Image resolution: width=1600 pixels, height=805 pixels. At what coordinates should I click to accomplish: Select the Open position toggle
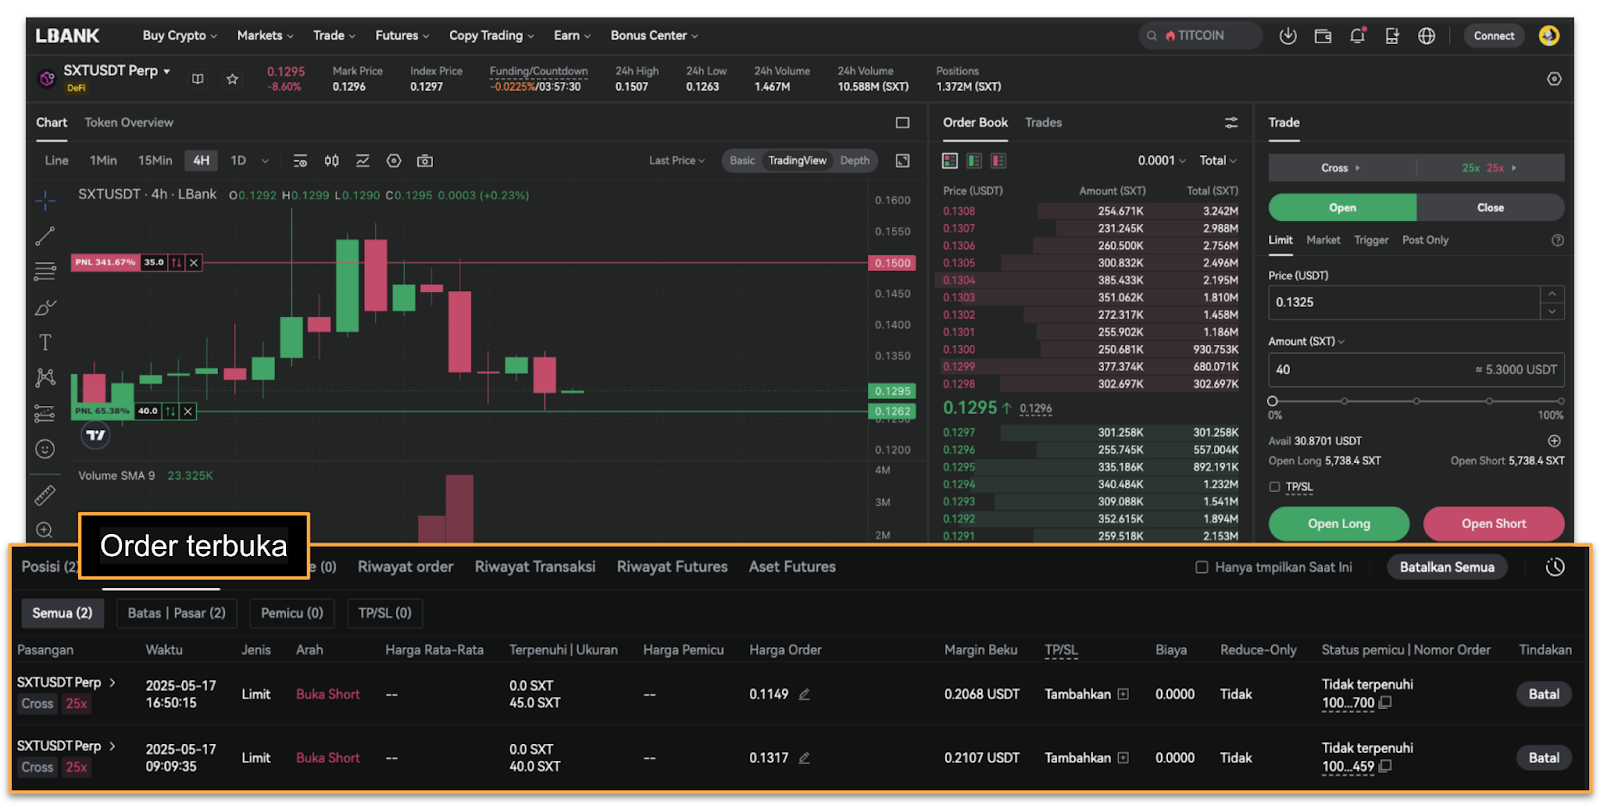(x=1342, y=208)
